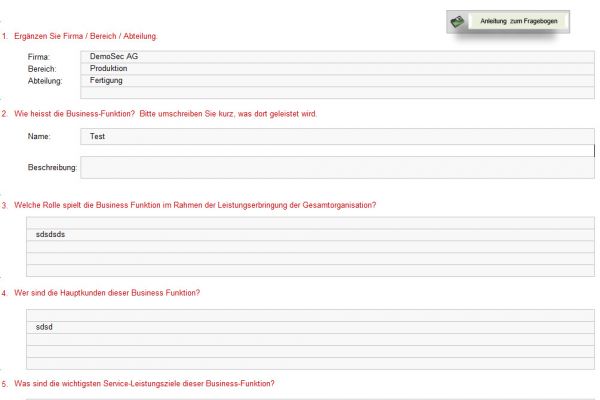Viewport: 600px width, 400px height.
Task: Click question 1 heading about Firma / Bereich / Abteilung
Action: point(85,36)
